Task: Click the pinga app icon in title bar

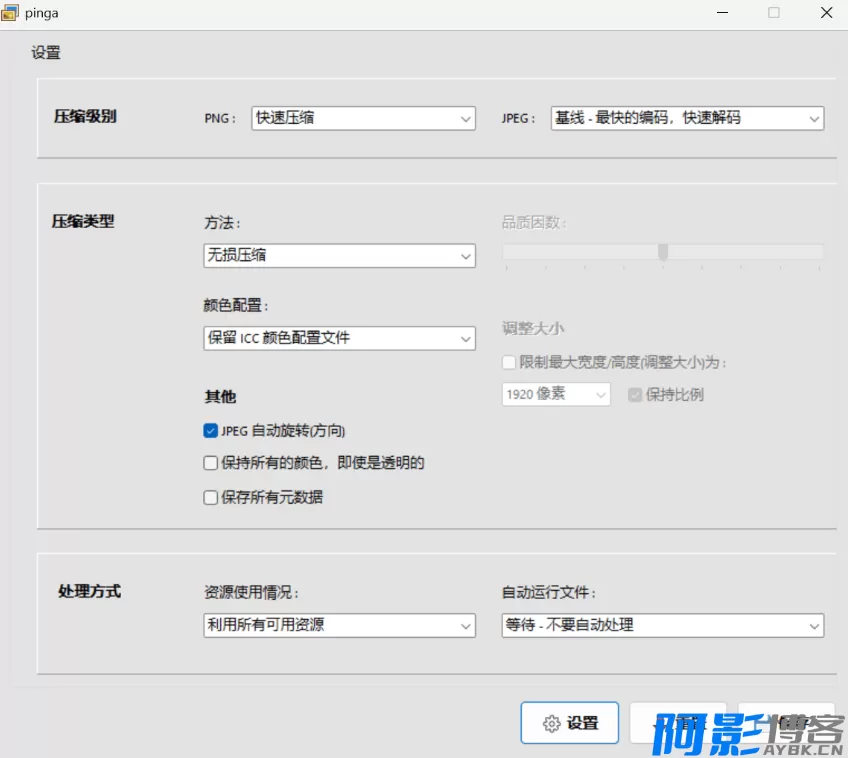Action: pos(12,12)
